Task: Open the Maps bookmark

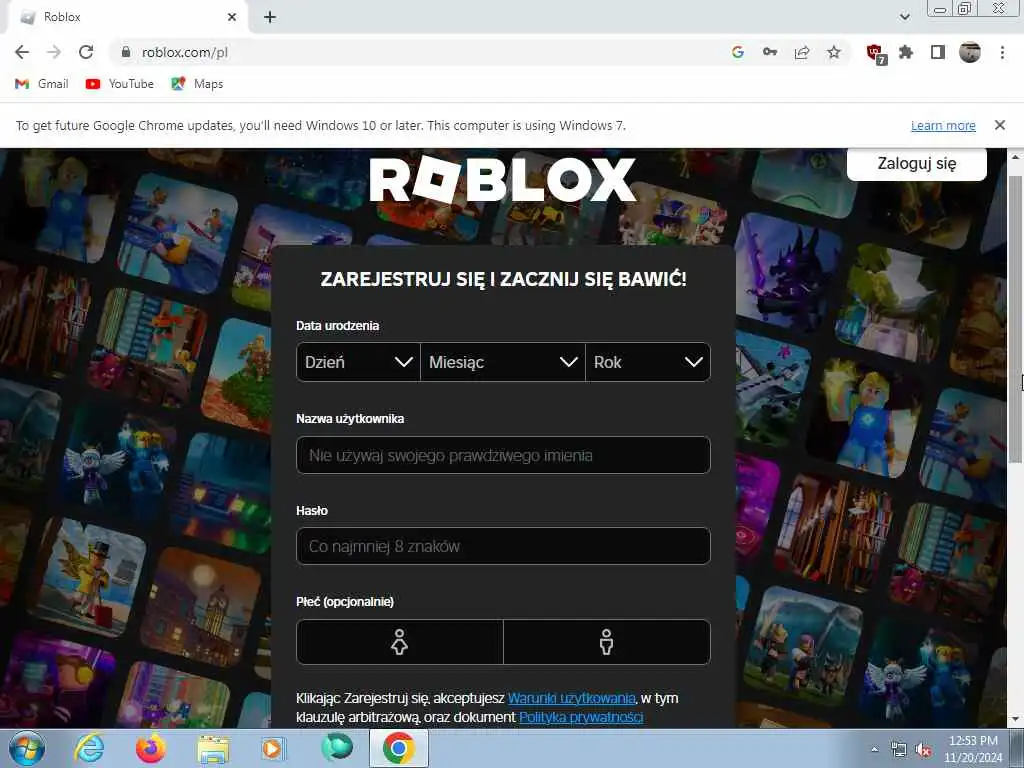Action: click(x=197, y=84)
